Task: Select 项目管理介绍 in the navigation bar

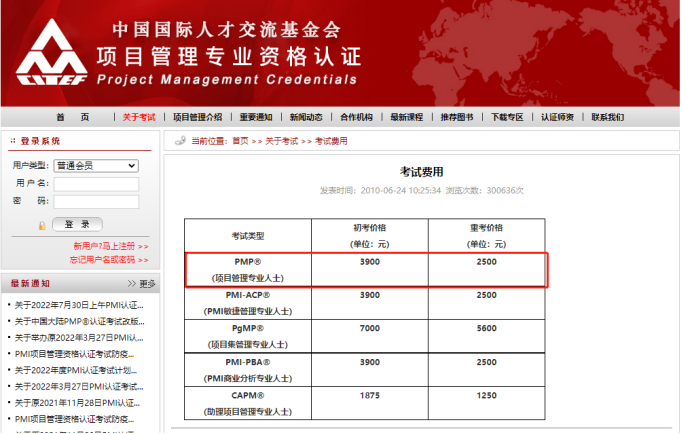Action: pos(197,117)
